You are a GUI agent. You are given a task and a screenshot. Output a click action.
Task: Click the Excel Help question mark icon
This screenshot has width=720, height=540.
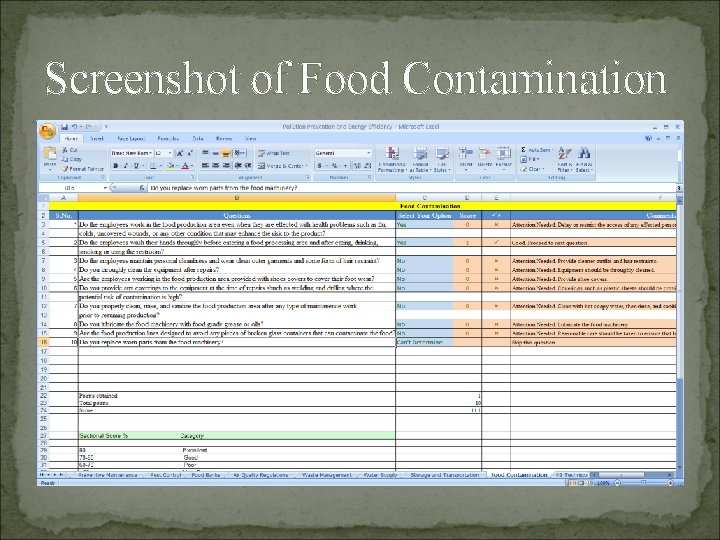[x=648, y=138]
